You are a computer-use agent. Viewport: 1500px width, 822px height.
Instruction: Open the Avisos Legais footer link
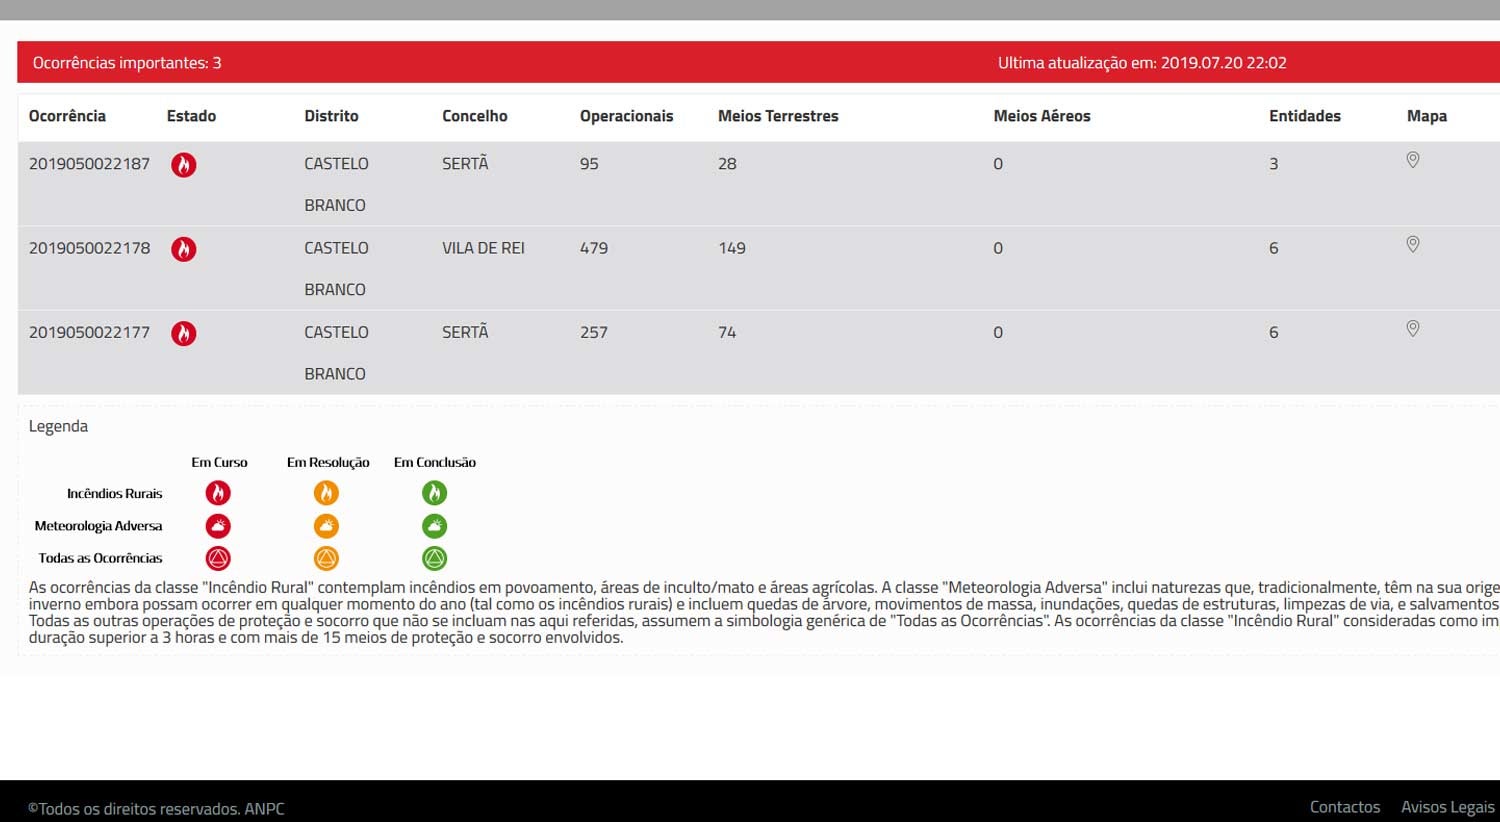(1447, 807)
